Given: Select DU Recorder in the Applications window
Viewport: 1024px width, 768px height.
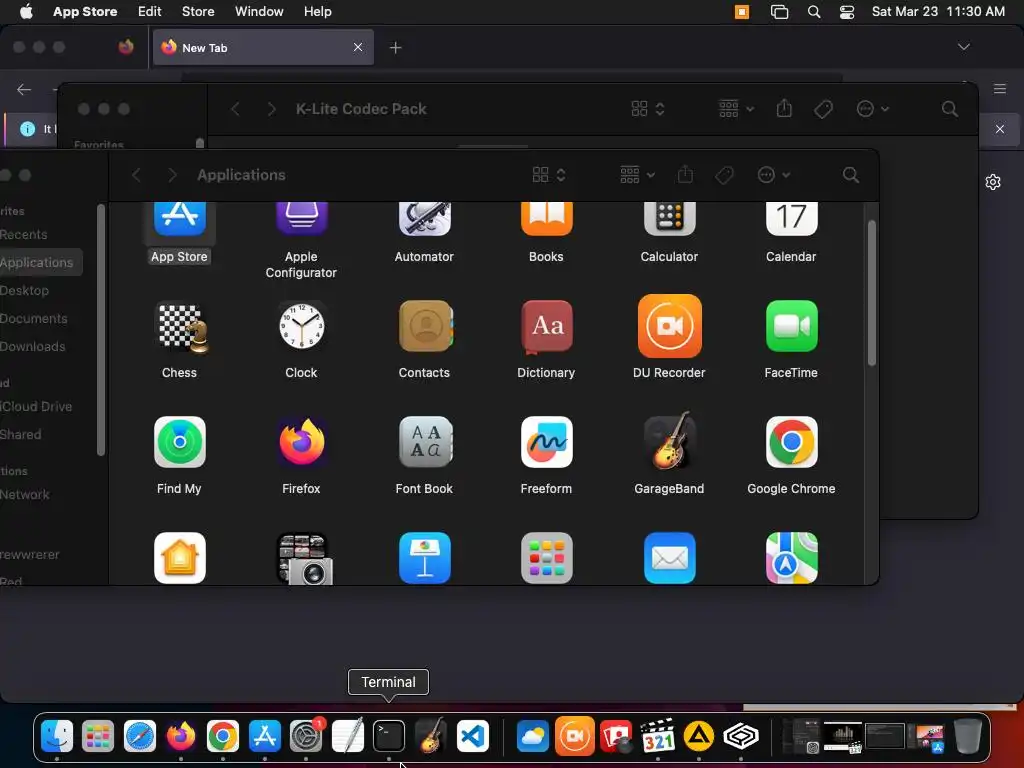Looking at the screenshot, I should point(669,327).
